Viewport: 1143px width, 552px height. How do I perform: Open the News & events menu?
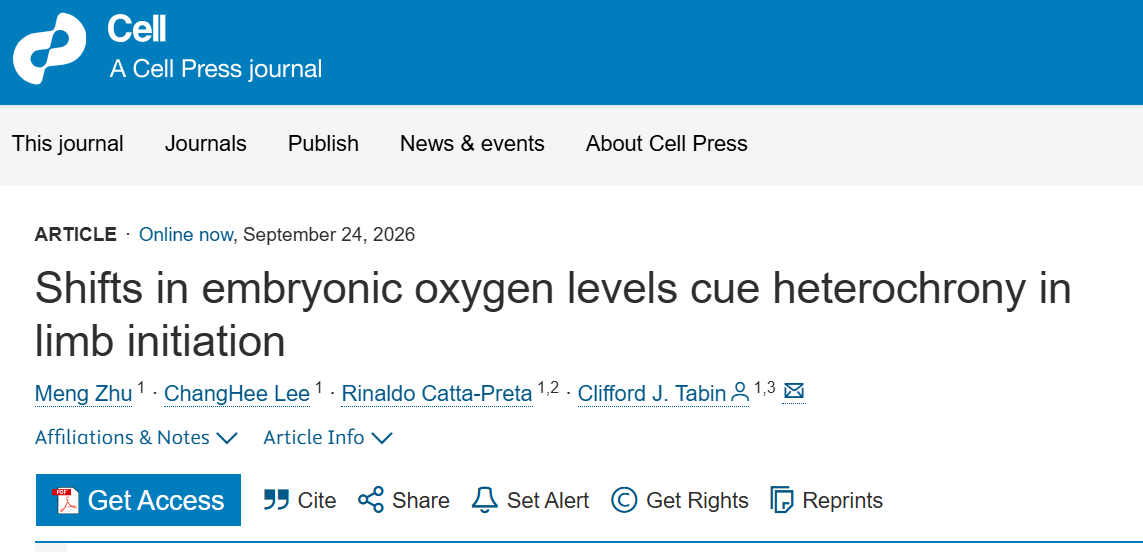pos(472,144)
